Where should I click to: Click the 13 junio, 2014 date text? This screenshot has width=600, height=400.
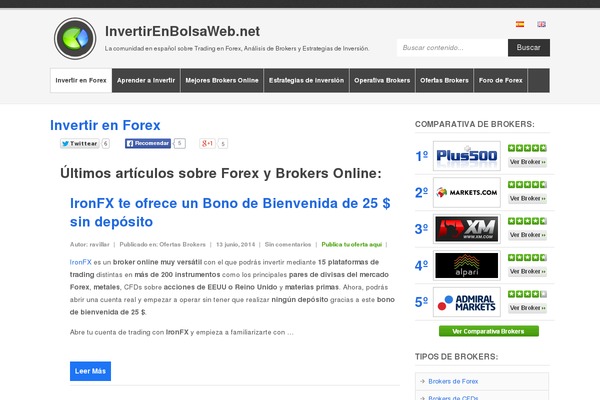(235, 244)
